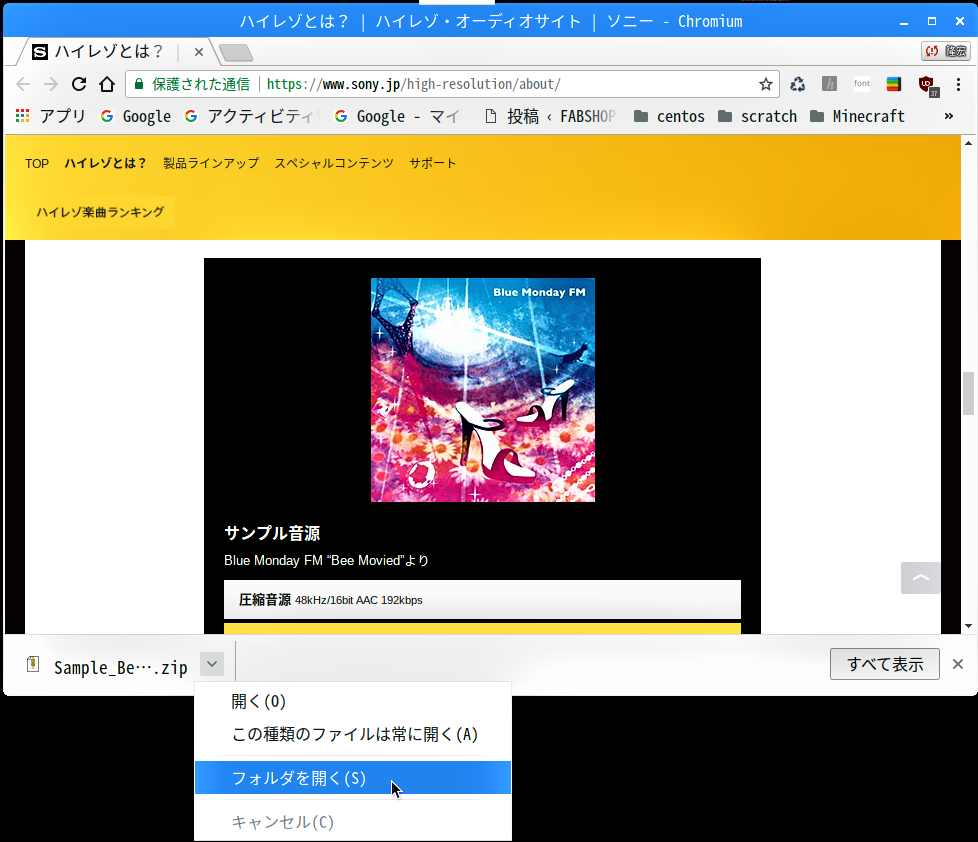Click the Blue Monday FM album artwork
Screen dimensions: 978x842
click(483, 390)
